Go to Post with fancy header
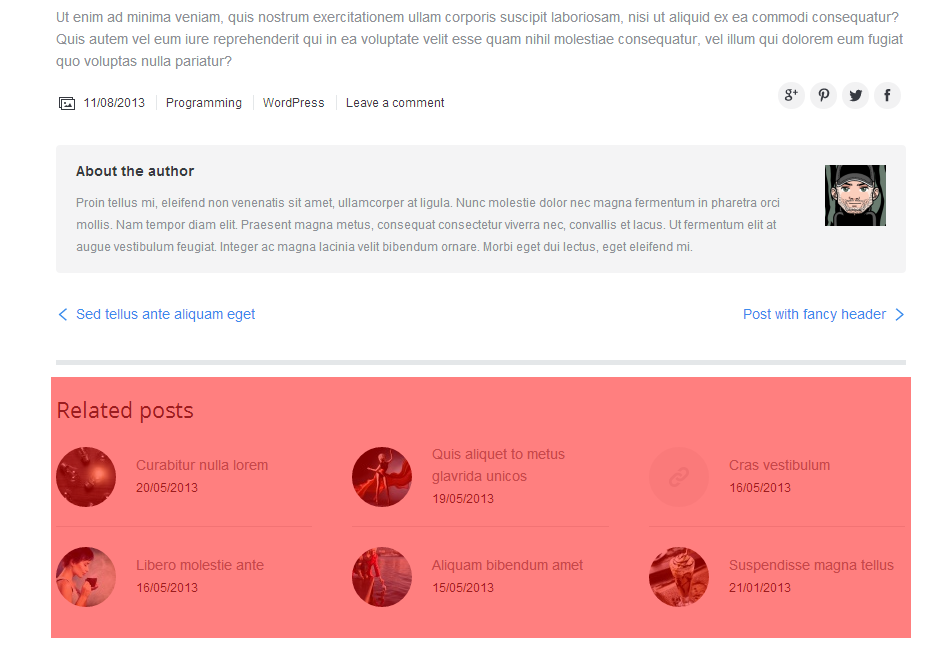 coord(814,314)
